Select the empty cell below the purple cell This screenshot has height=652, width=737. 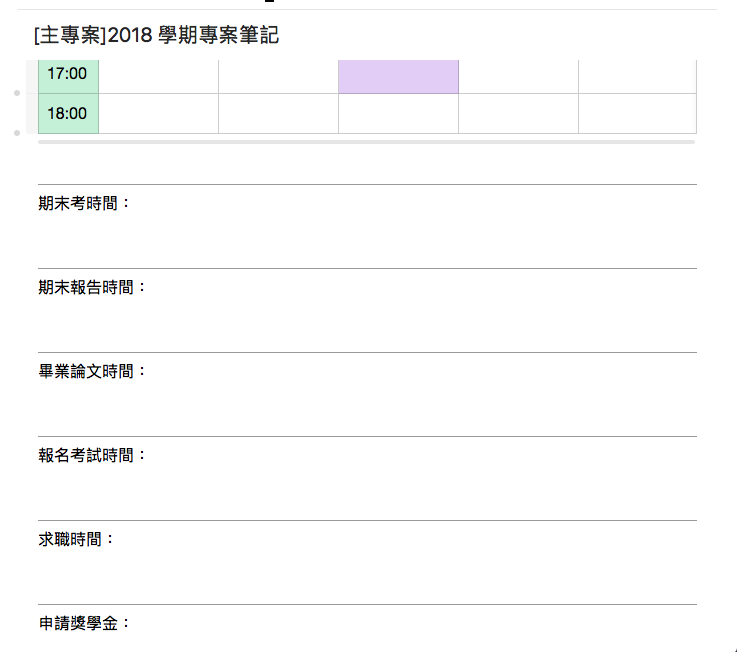point(398,113)
